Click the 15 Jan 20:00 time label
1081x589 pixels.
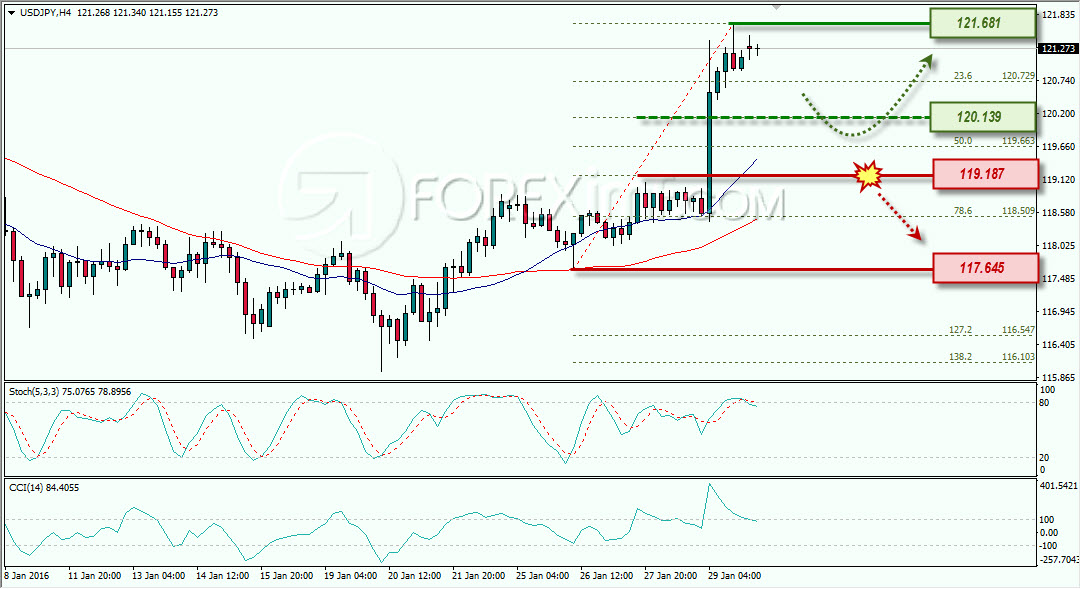pos(287,576)
